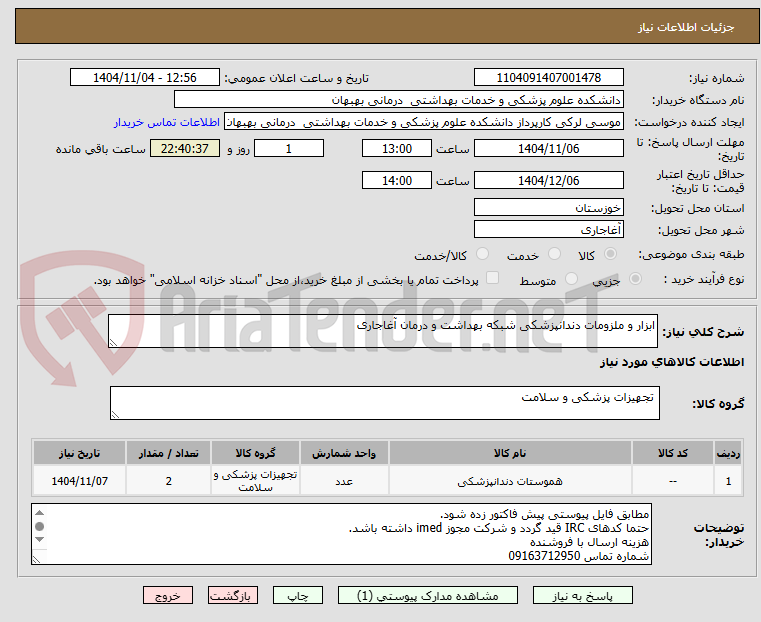This screenshot has height=622, width=761.
Task: Click the request creator name field
Action: [x=424, y=122]
